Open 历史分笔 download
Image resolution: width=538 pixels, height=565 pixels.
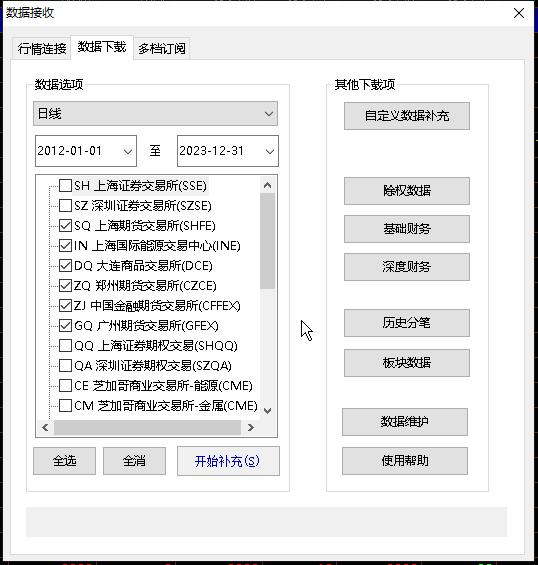point(407,323)
